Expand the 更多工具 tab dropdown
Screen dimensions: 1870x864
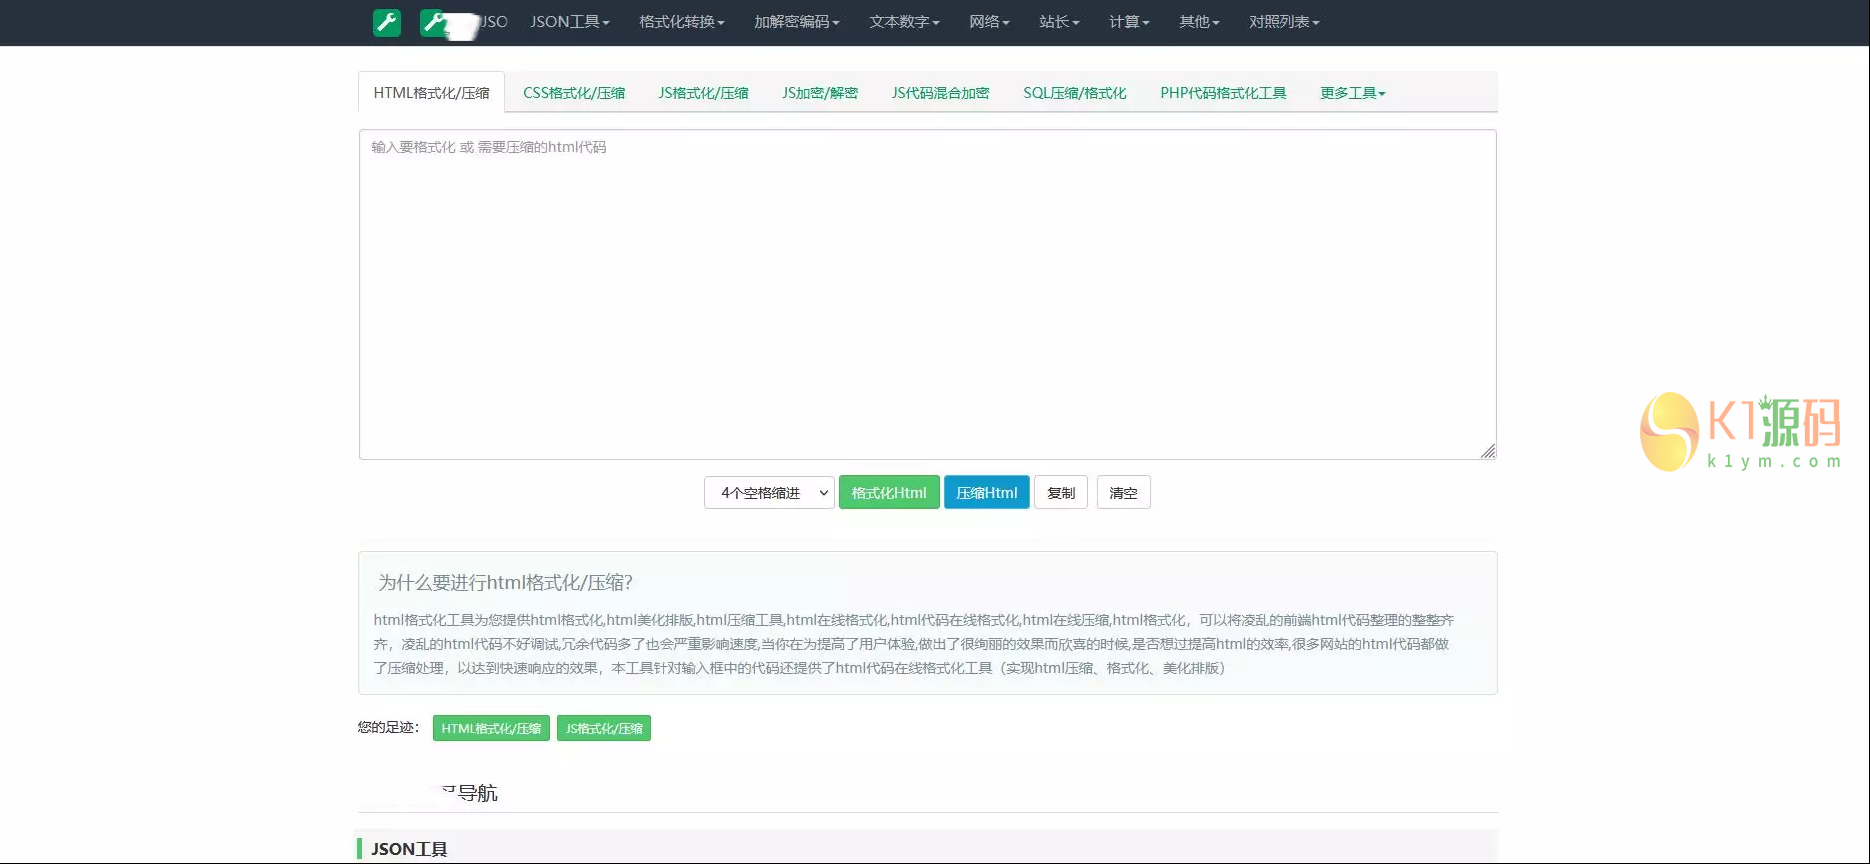tap(1352, 93)
